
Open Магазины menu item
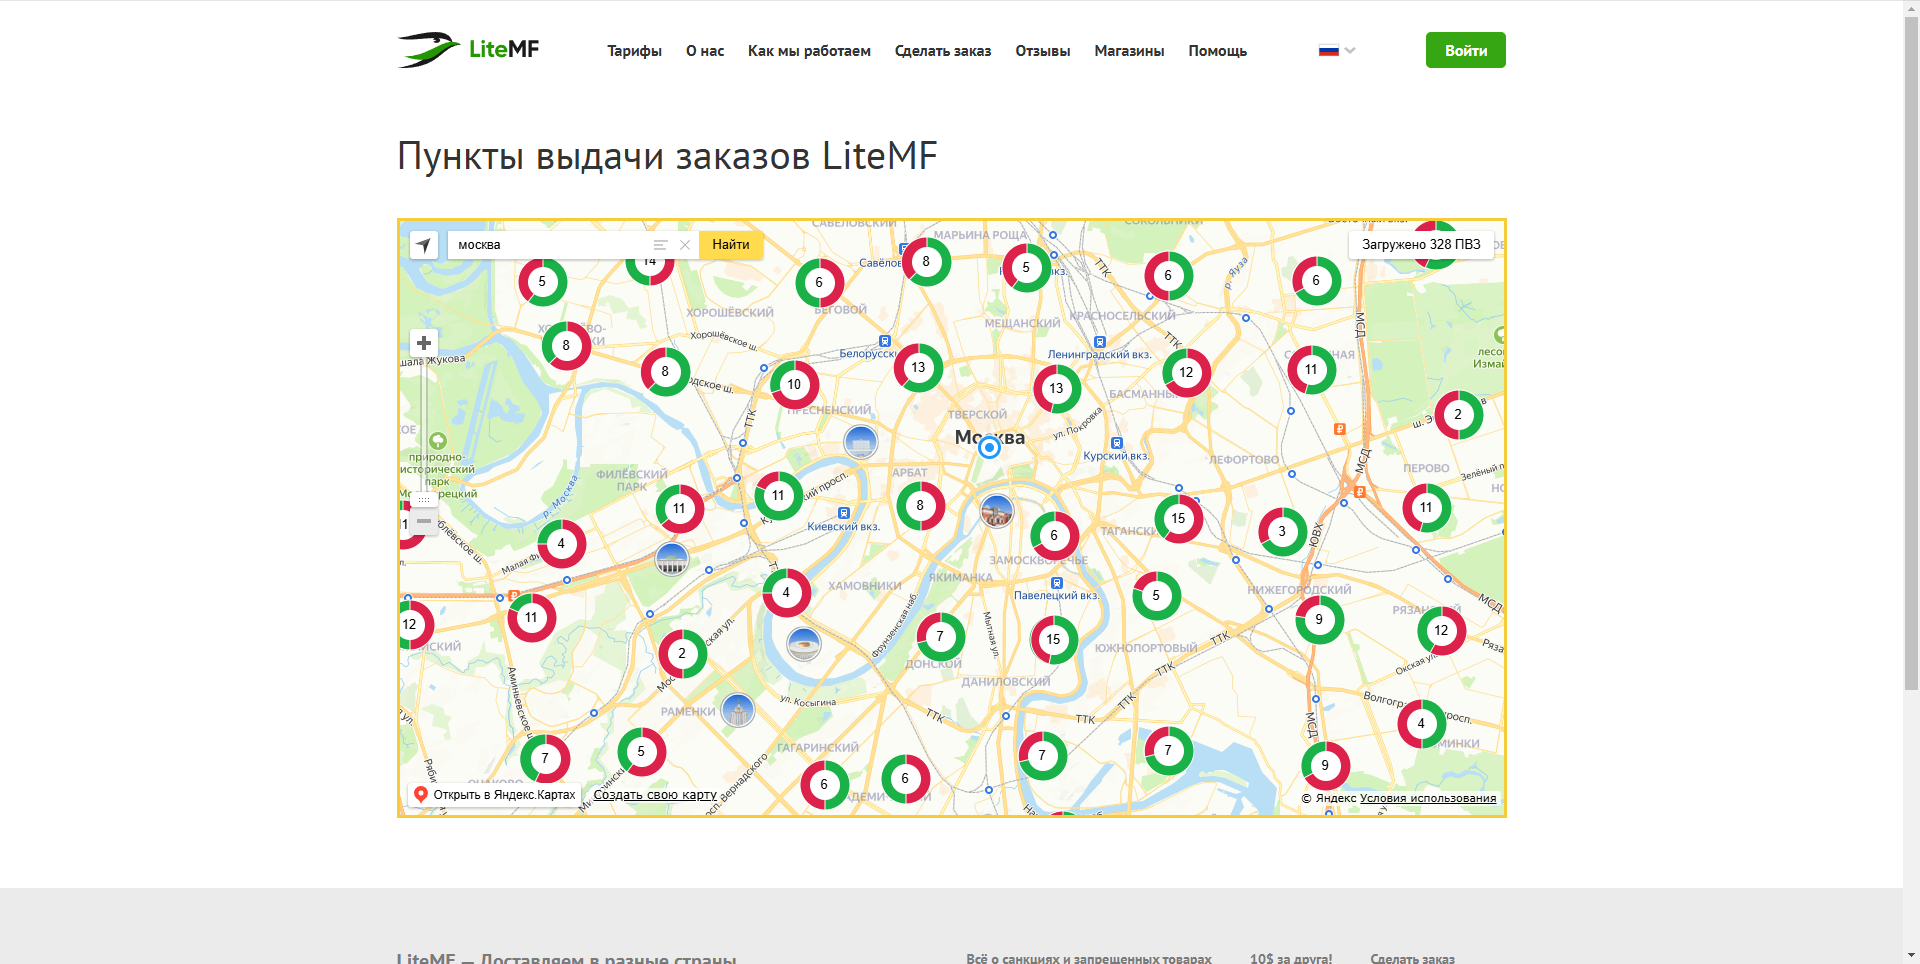click(x=1129, y=51)
